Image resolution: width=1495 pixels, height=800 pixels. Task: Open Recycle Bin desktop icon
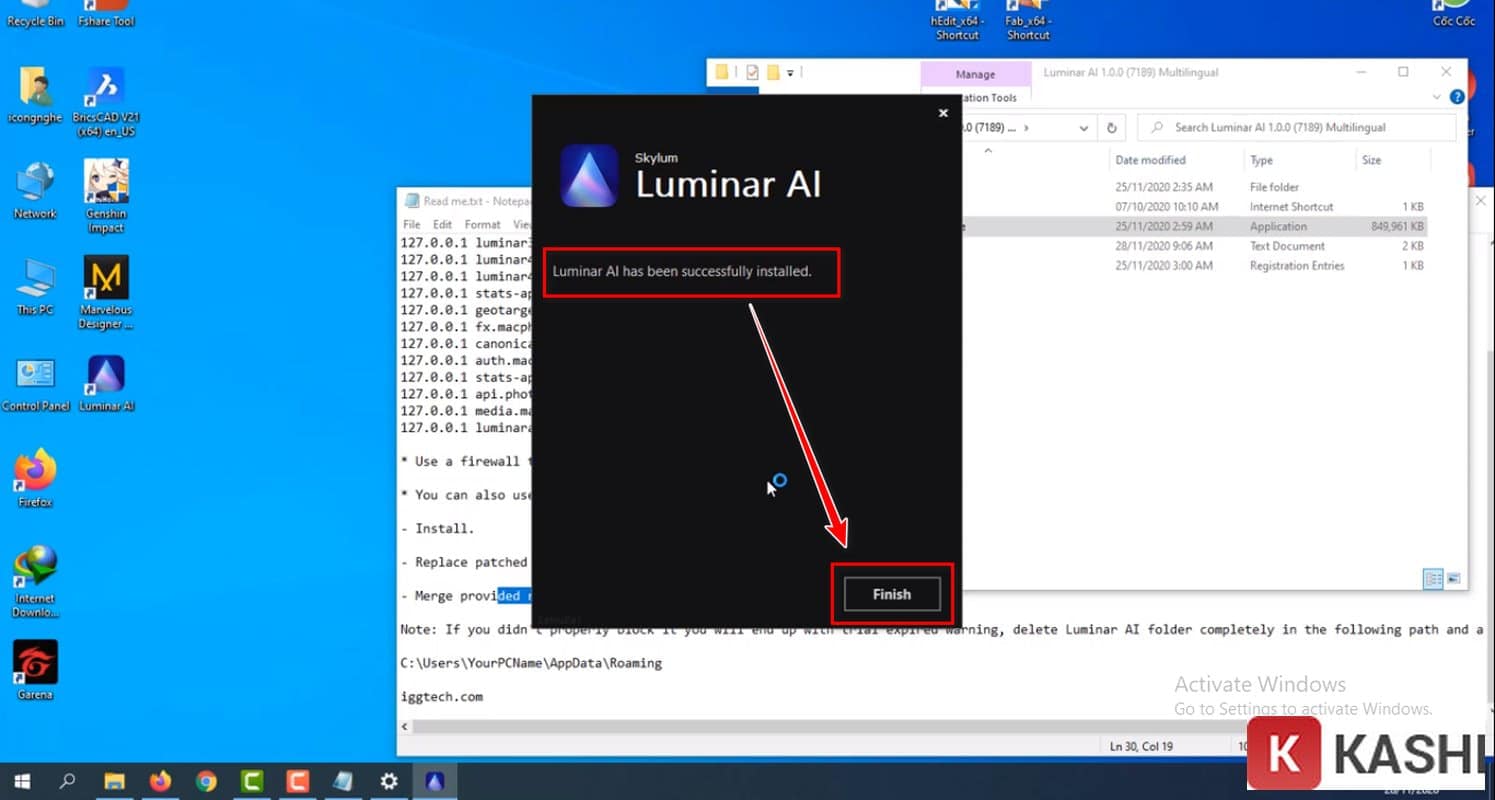tap(35, 14)
